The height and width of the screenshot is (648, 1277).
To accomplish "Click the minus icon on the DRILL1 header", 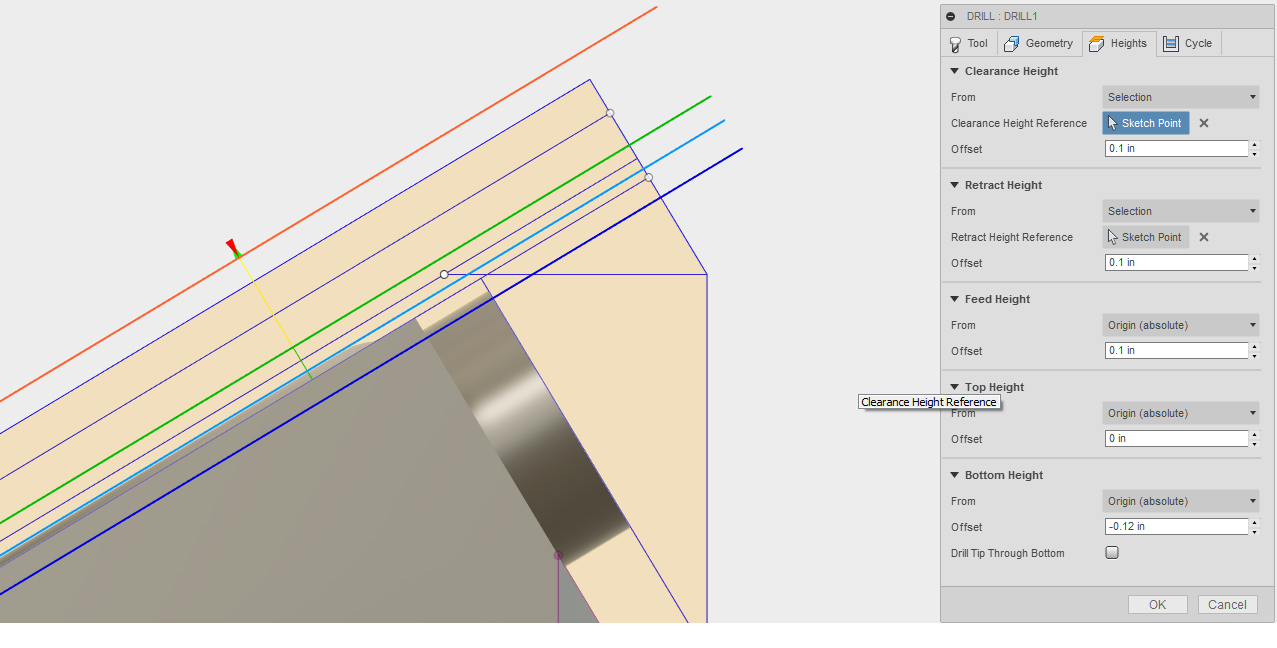I will pyautogui.click(x=949, y=16).
